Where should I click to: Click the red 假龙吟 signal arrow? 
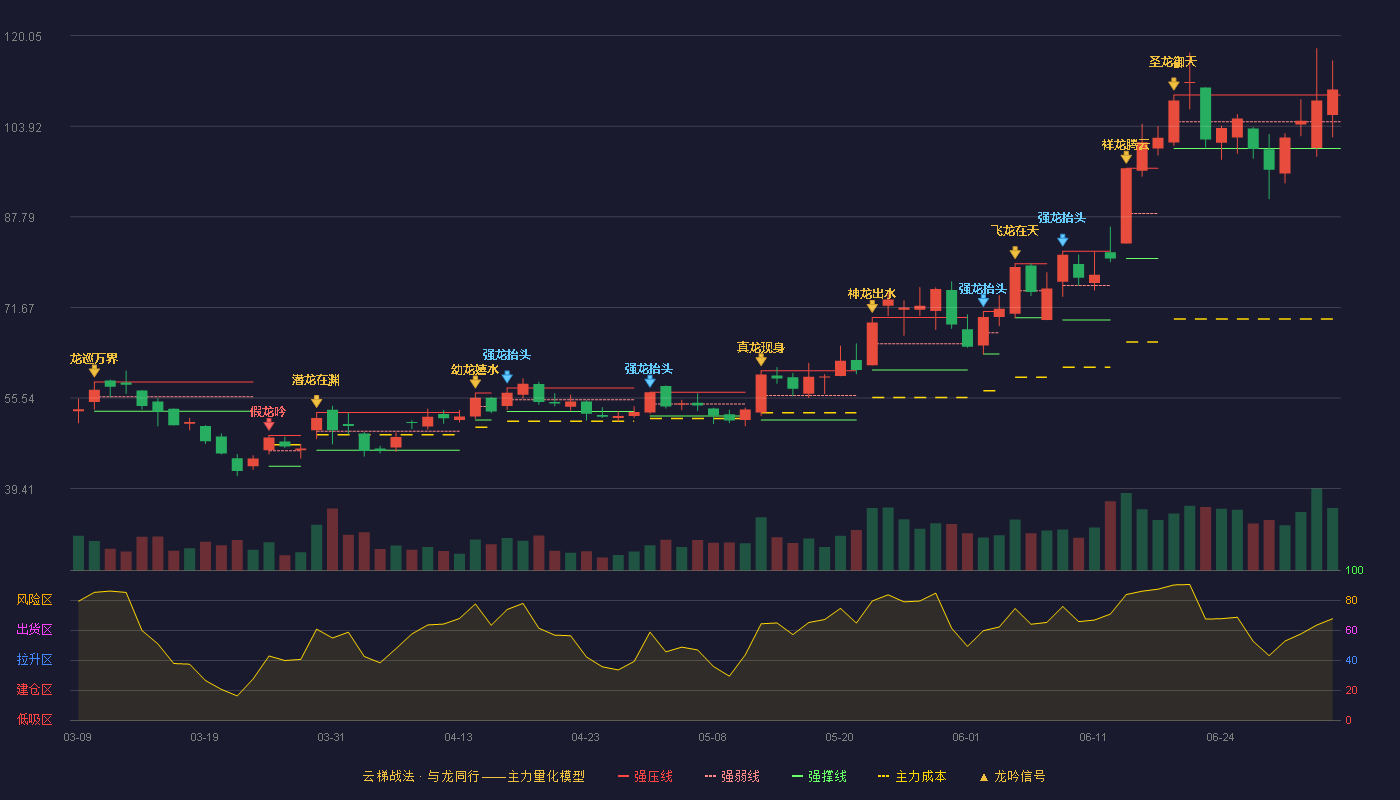(x=269, y=425)
